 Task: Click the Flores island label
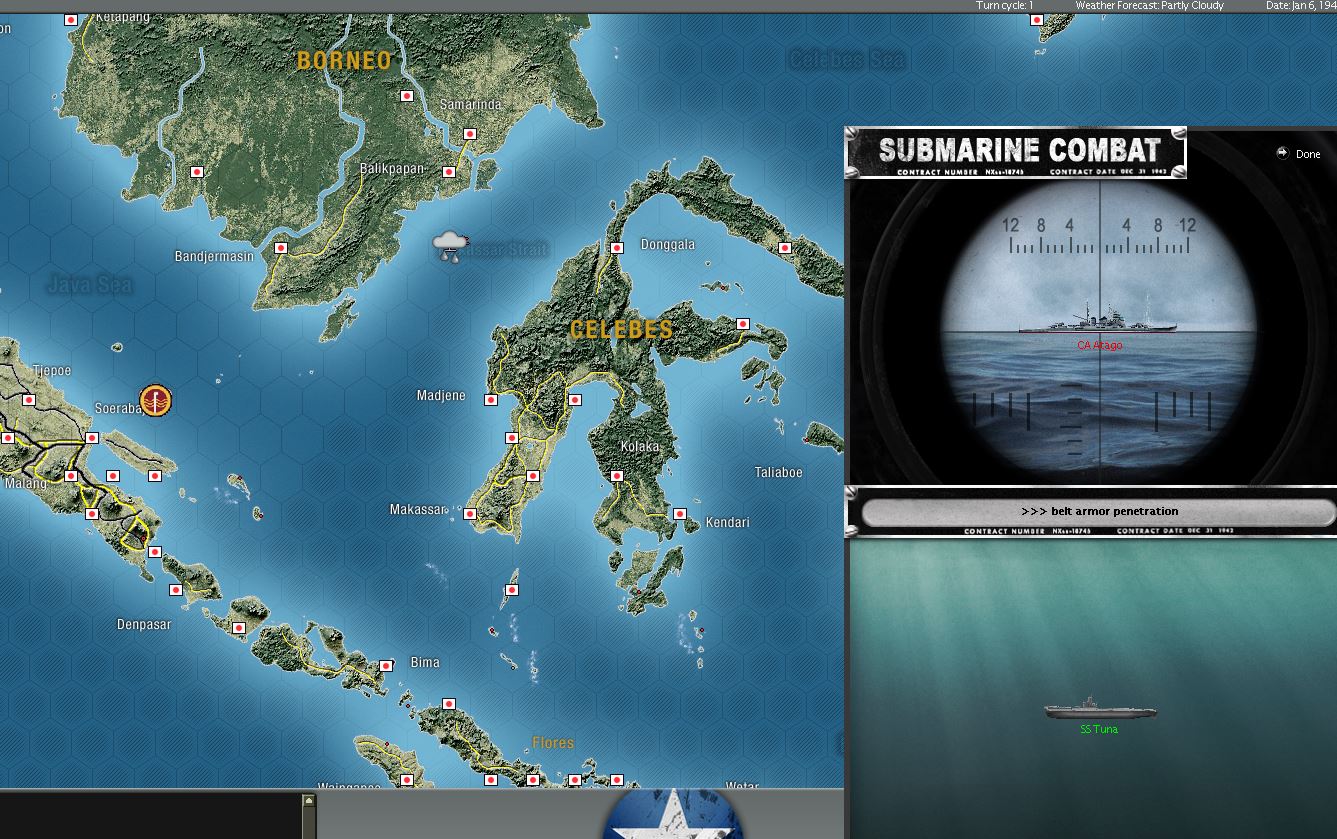tap(553, 743)
